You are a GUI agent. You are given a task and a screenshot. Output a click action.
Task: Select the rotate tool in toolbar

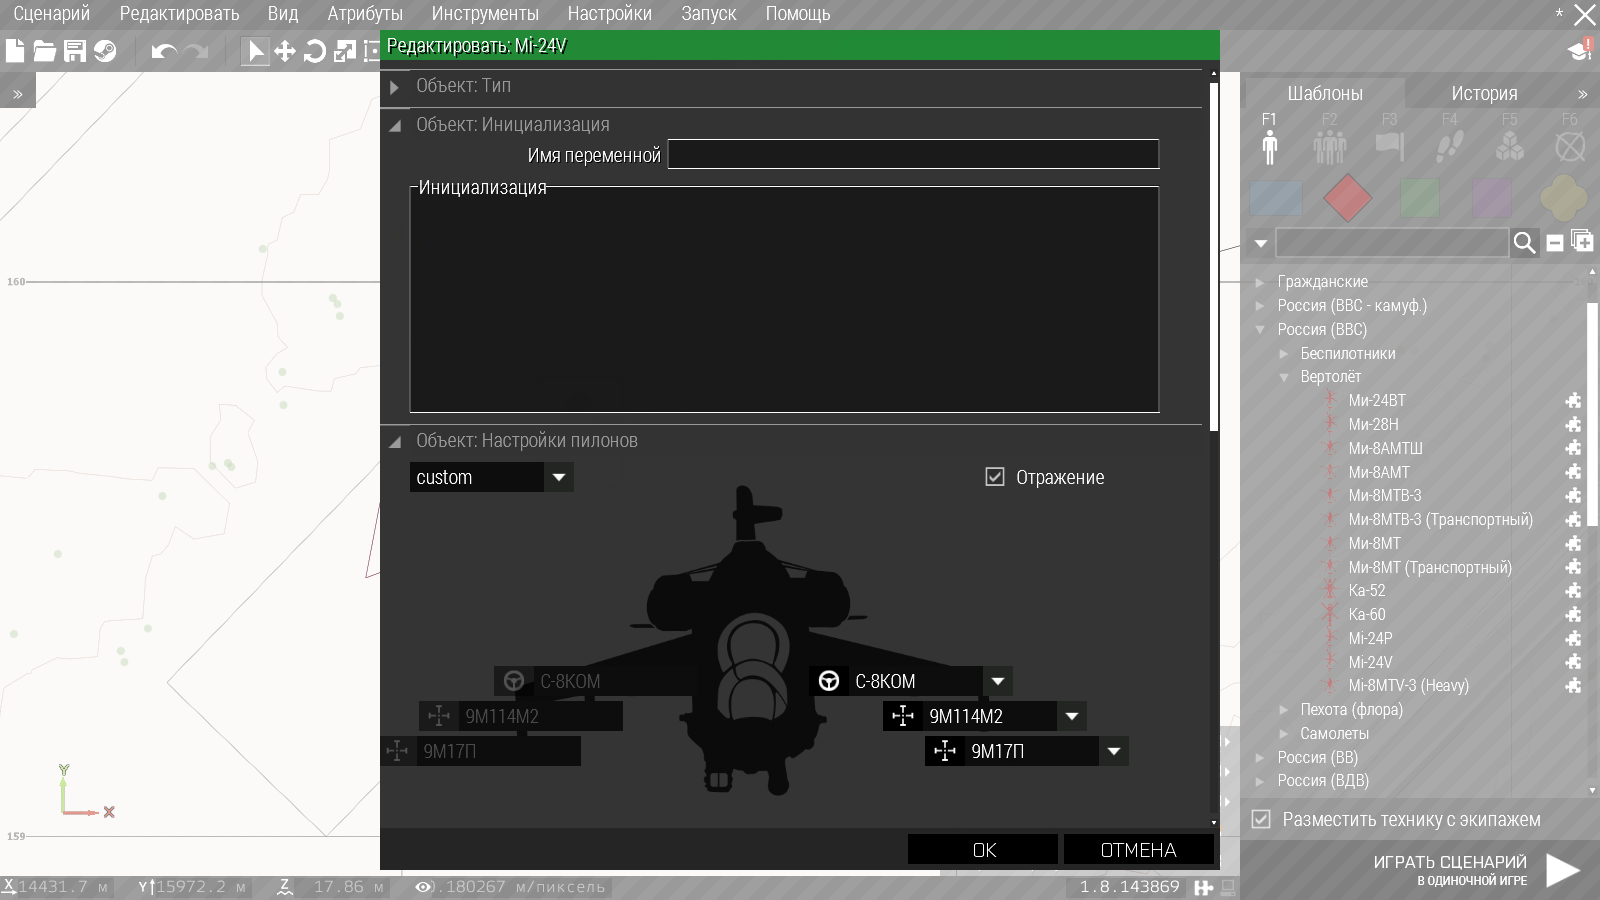click(x=314, y=51)
